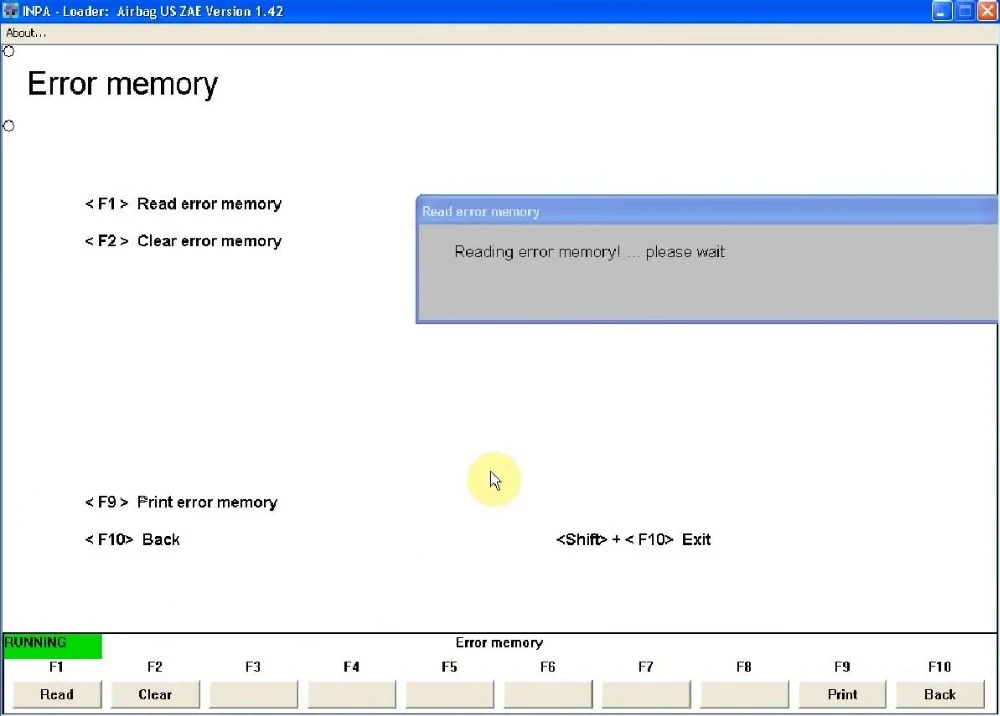Image resolution: width=1000 pixels, height=716 pixels.
Task: Click the blank F8 button
Action: point(744,694)
